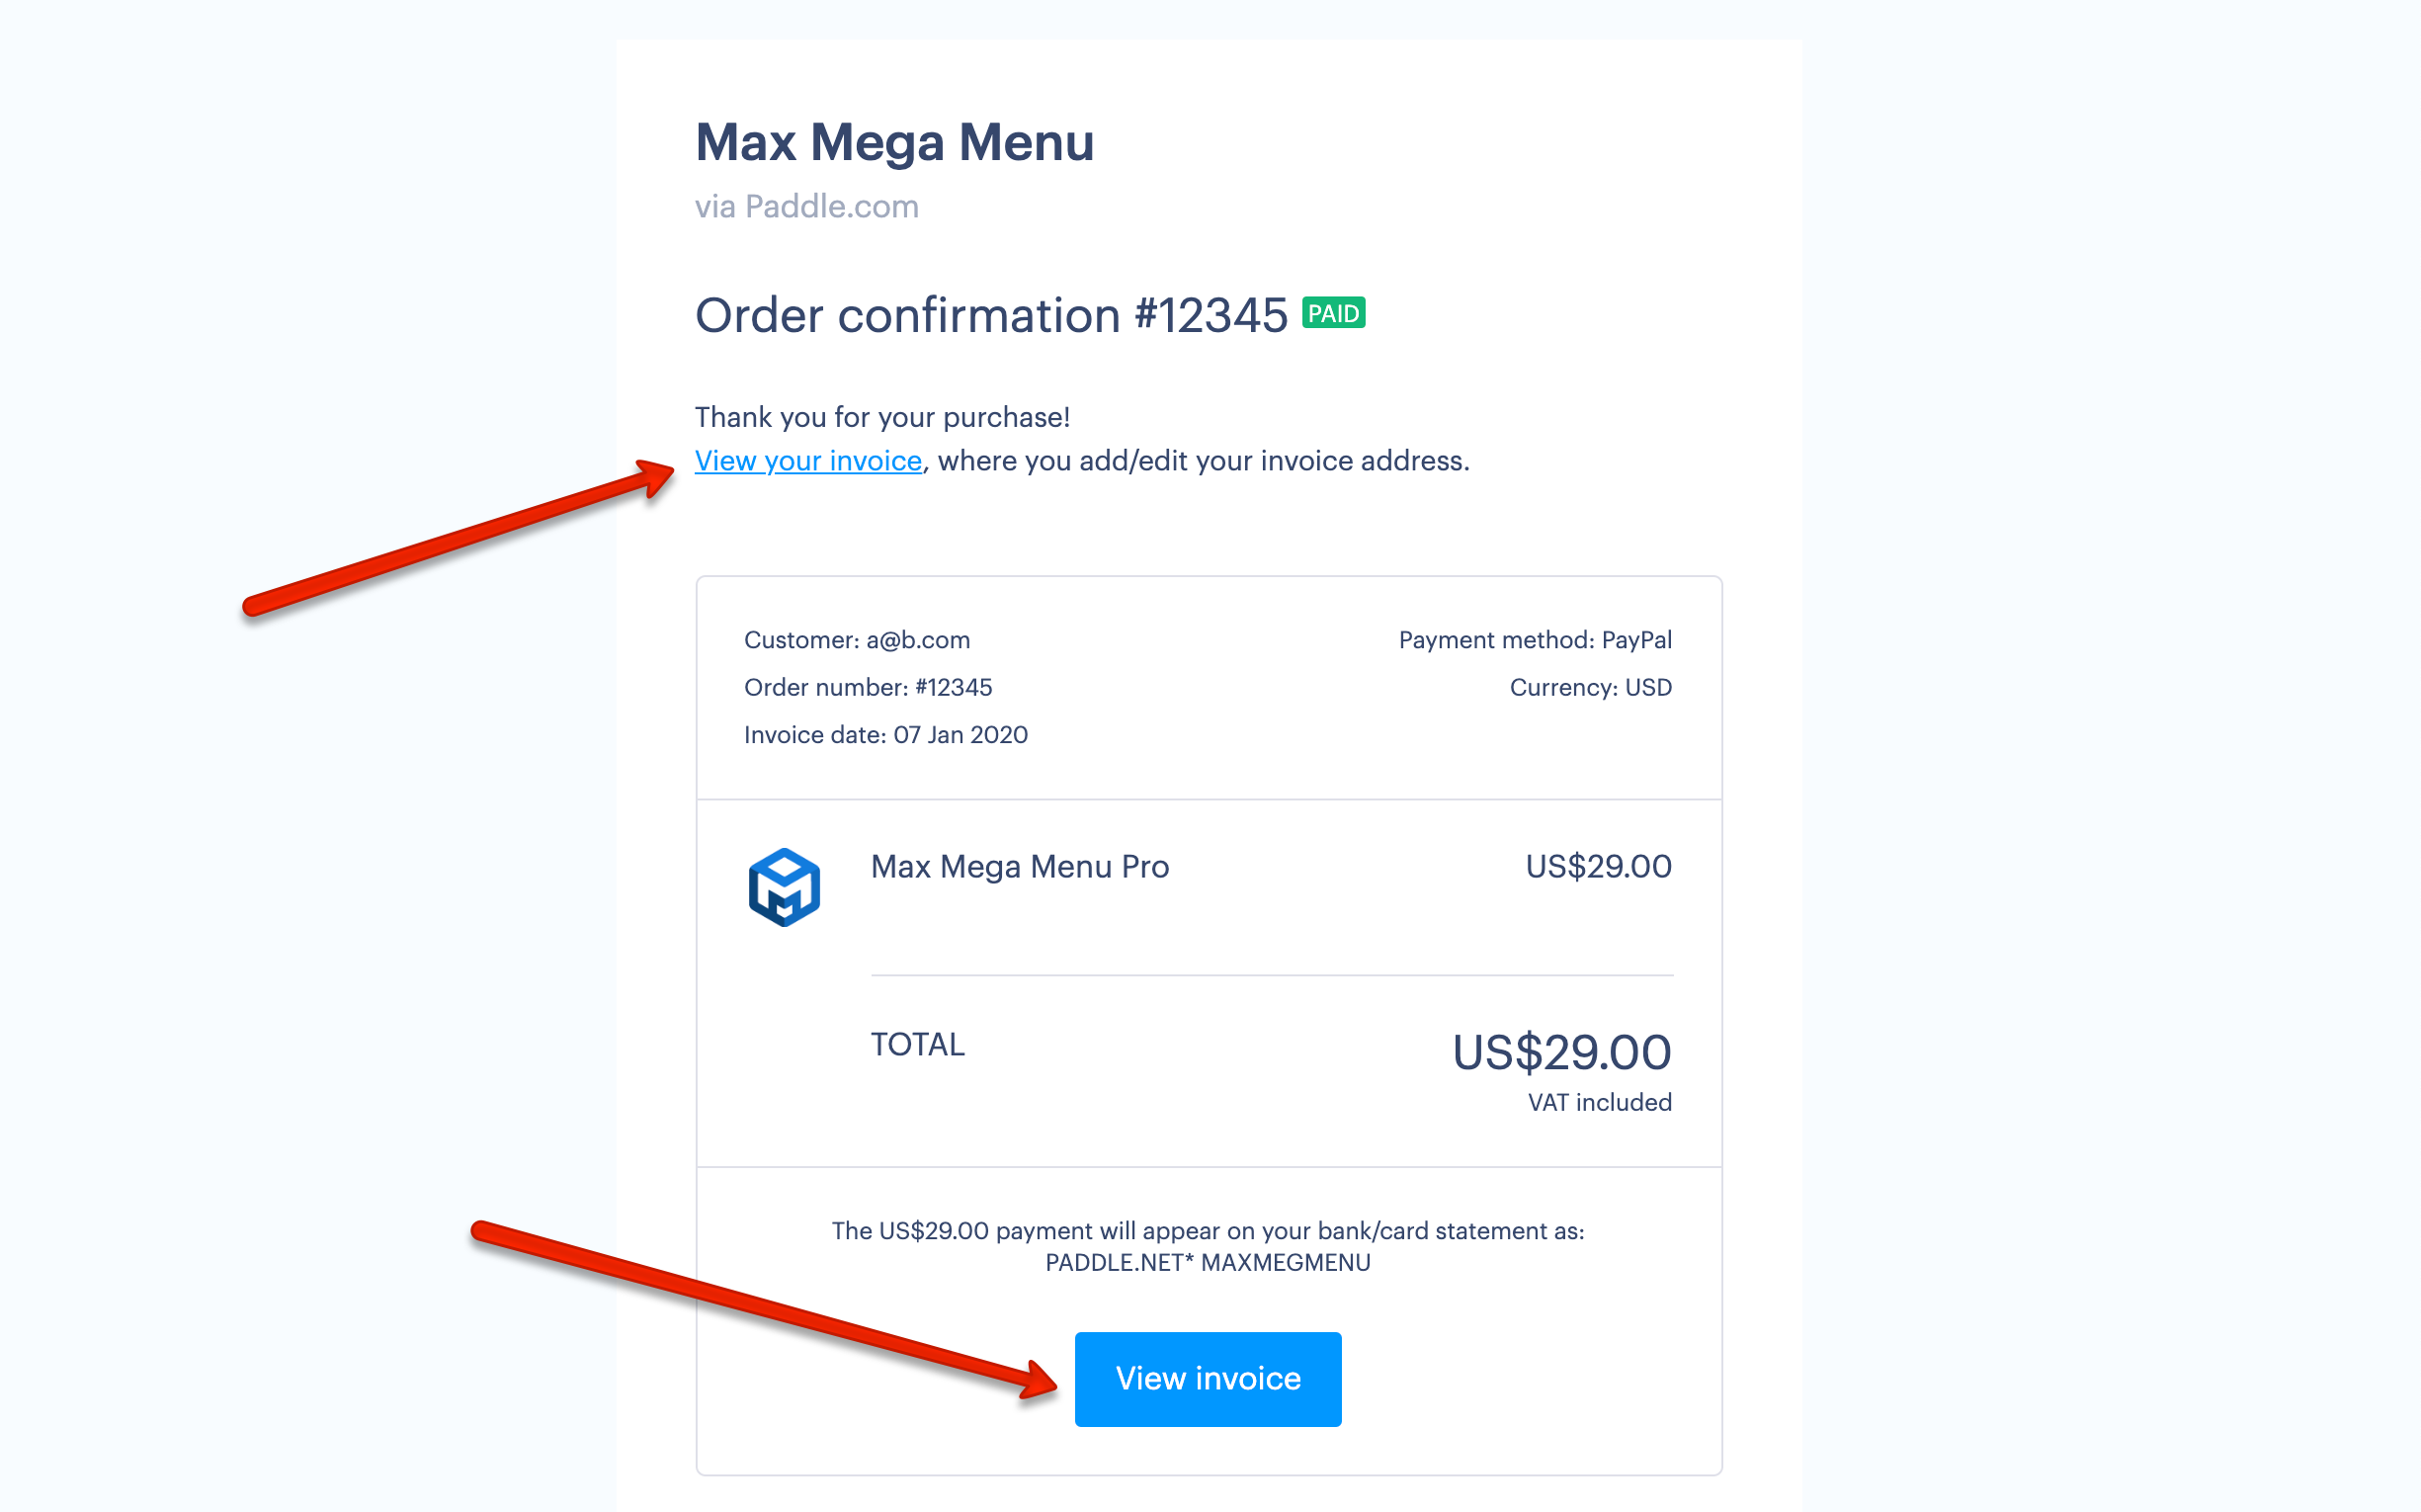
Task: Open the "View your invoice" link
Action: pyautogui.click(x=808, y=461)
